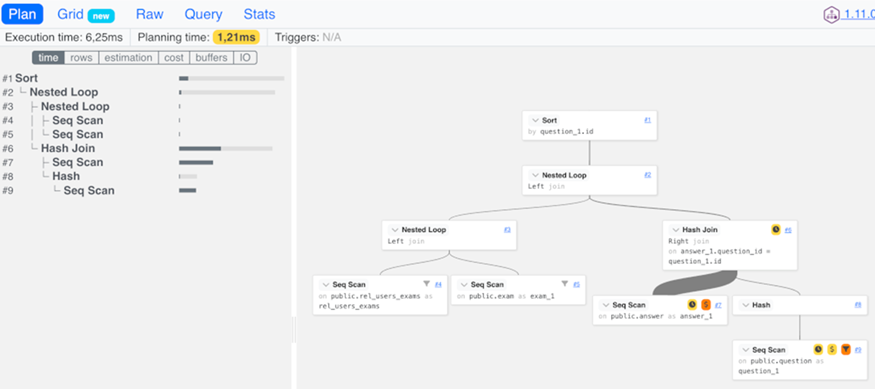Click the #6 link on Hash Join card
The height and width of the screenshot is (390, 875).
[x=788, y=230]
